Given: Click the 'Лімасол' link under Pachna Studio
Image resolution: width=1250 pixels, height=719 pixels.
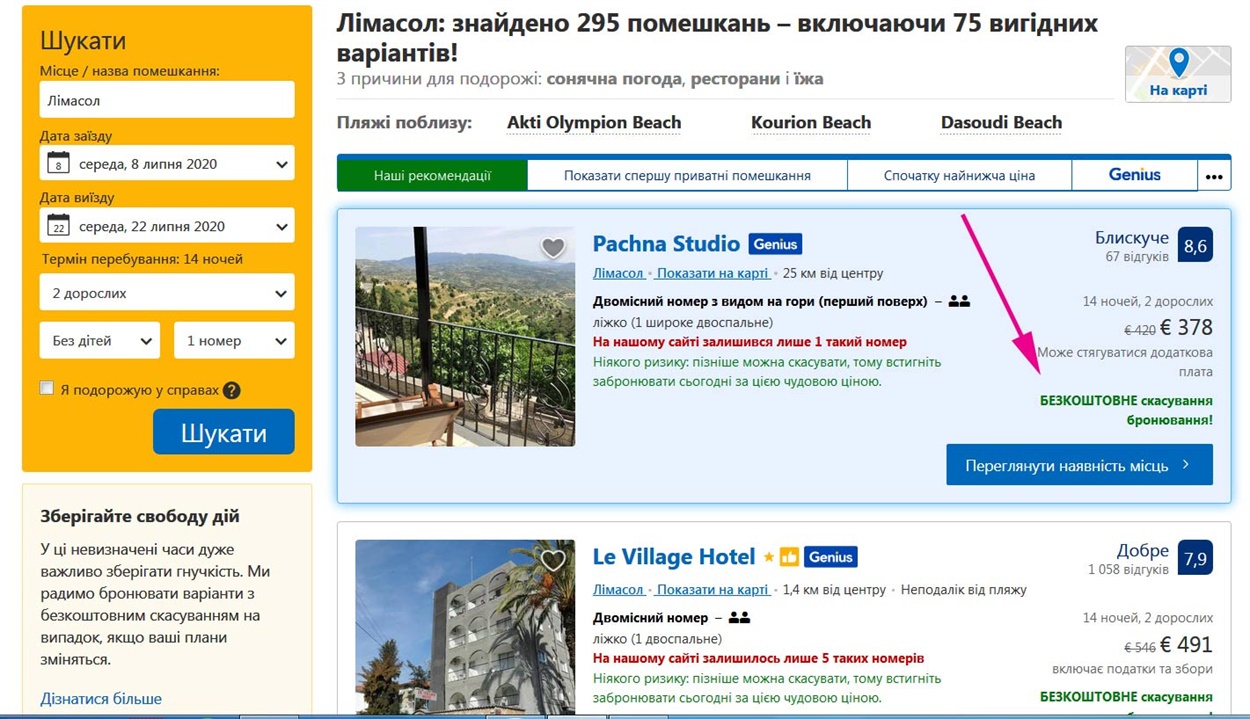Looking at the screenshot, I should point(618,273).
